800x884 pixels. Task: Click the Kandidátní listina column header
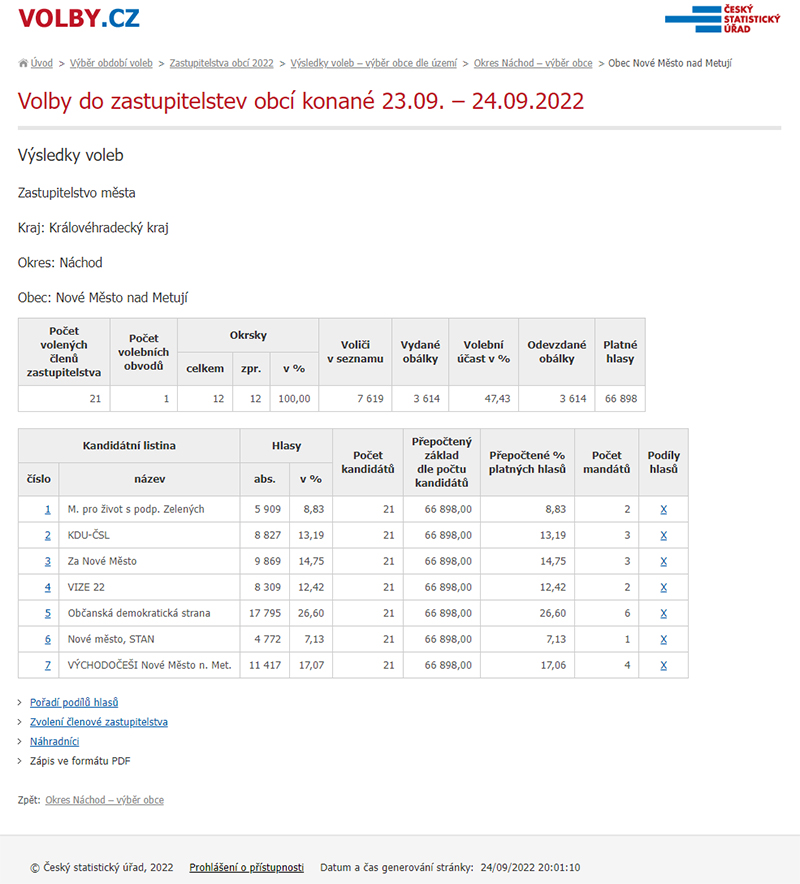[x=129, y=445]
